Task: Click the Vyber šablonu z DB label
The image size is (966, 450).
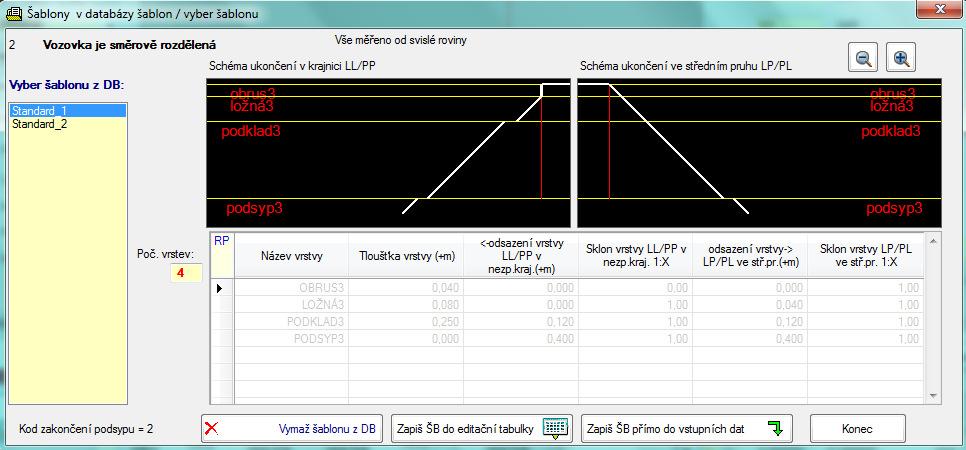Action: tap(67, 84)
